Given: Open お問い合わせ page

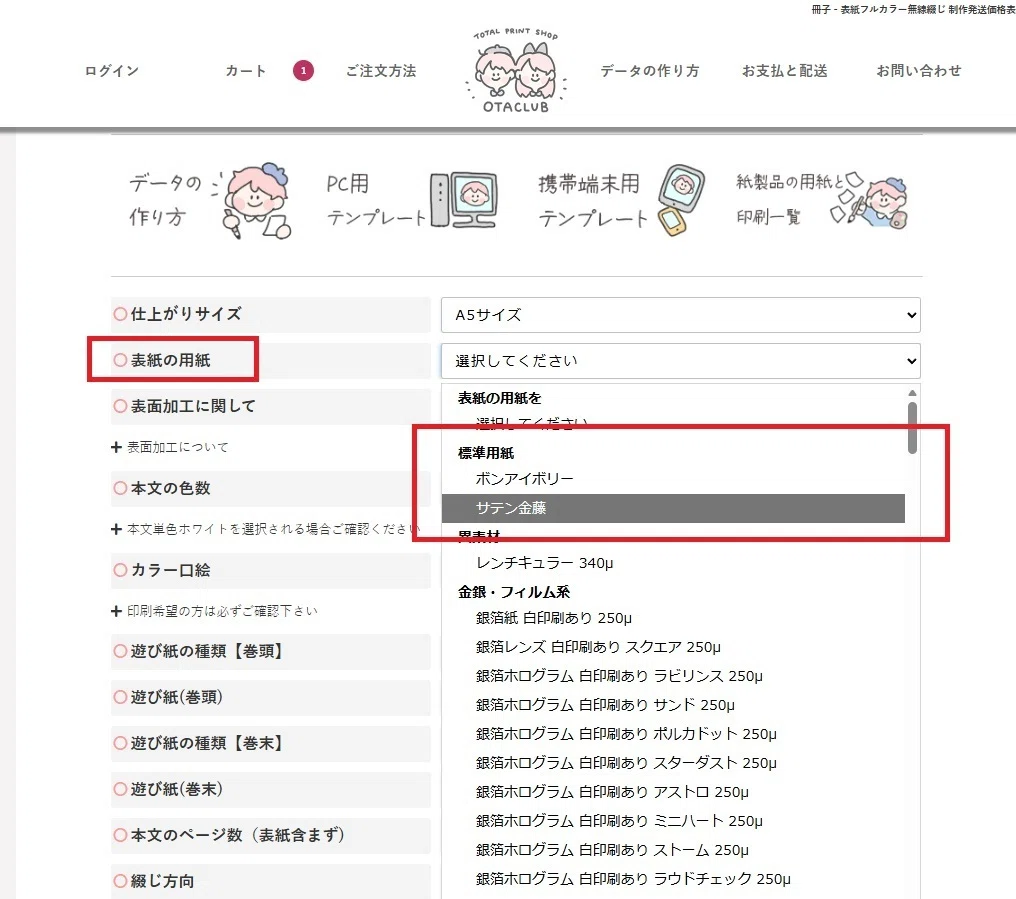Looking at the screenshot, I should (919, 71).
